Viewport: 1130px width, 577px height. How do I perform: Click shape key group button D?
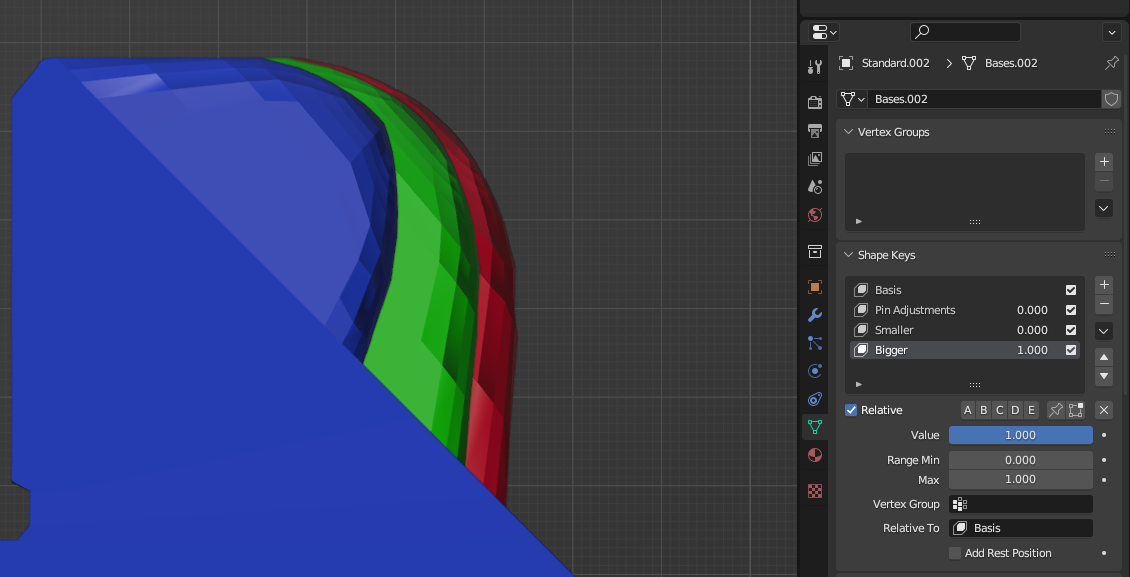[1015, 410]
